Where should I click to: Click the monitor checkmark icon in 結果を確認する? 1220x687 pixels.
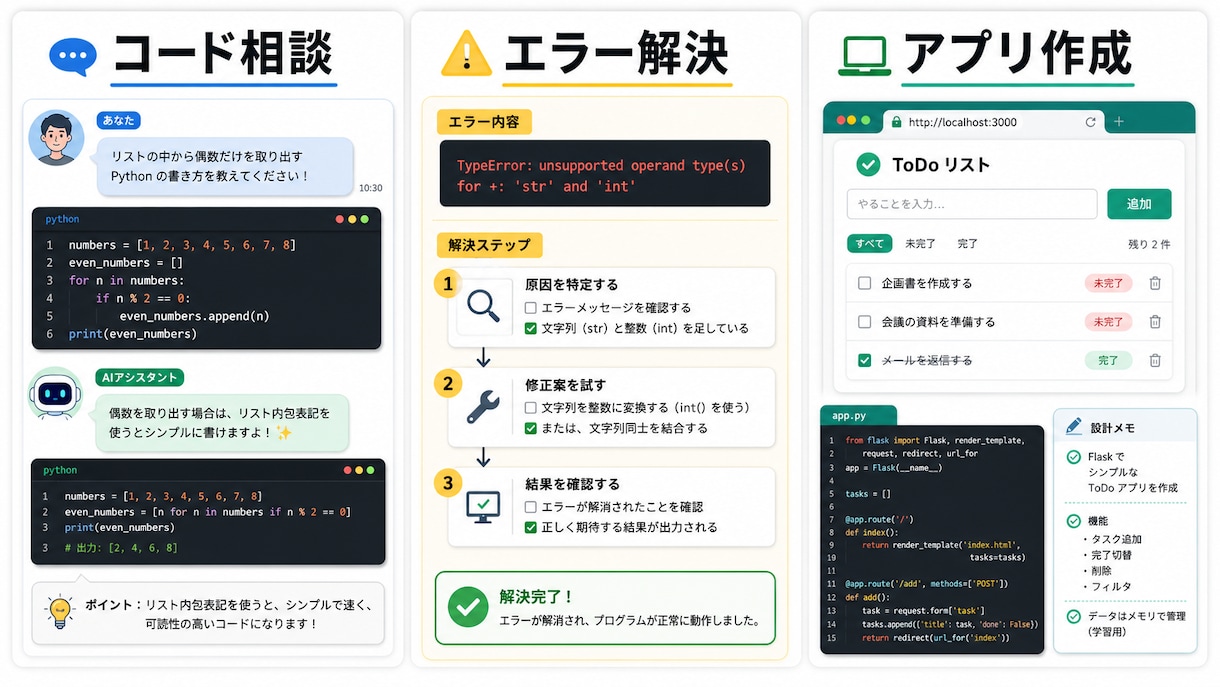[x=483, y=505]
